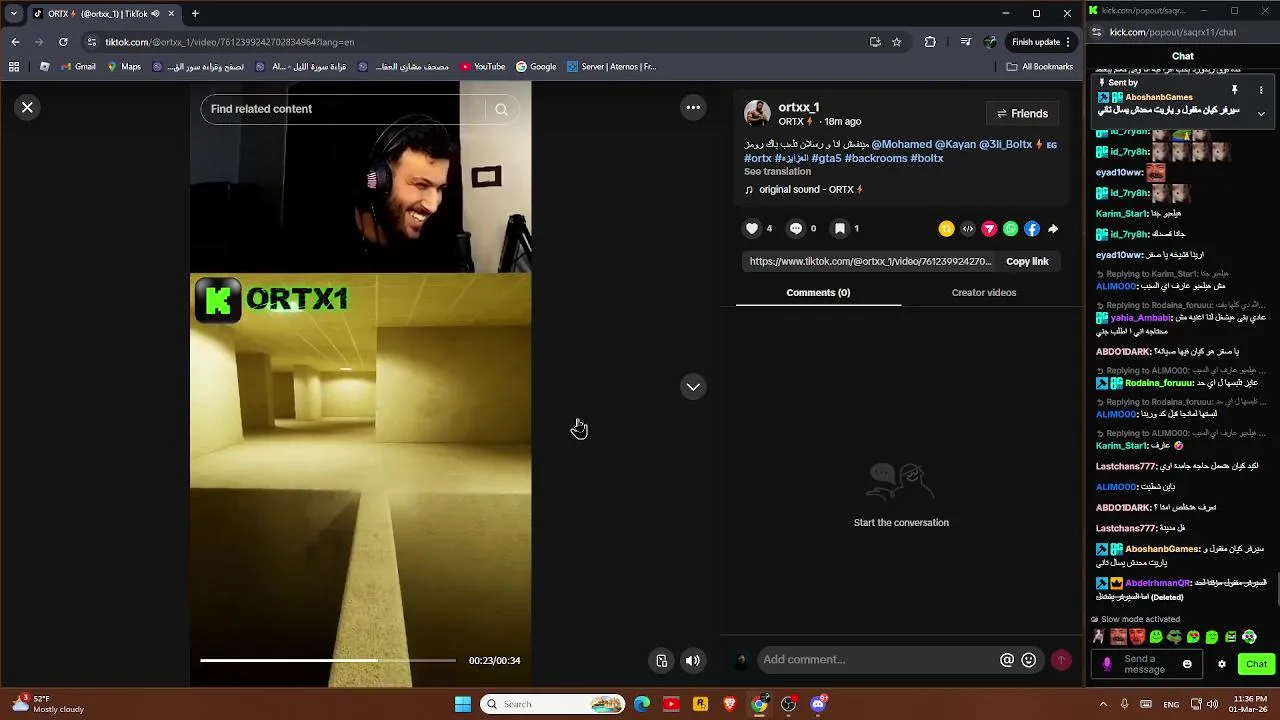Bookmark the video to favorites
Image resolution: width=1280 pixels, height=720 pixels.
pyautogui.click(x=840, y=228)
